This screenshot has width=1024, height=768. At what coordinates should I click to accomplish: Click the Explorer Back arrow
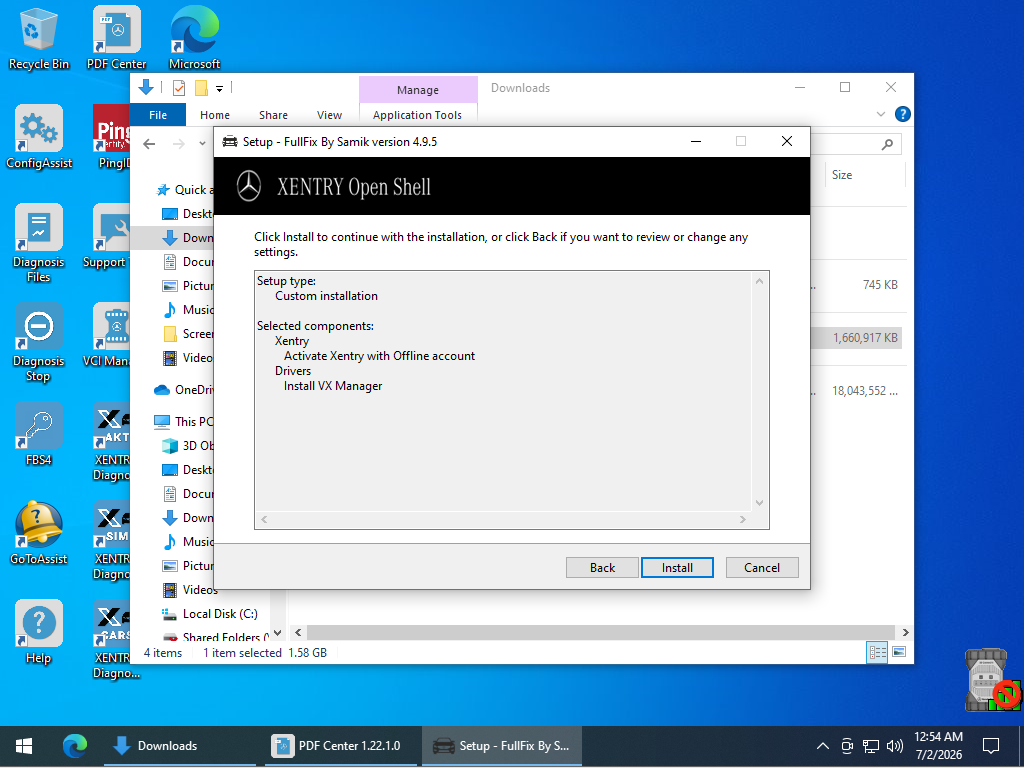point(150,144)
